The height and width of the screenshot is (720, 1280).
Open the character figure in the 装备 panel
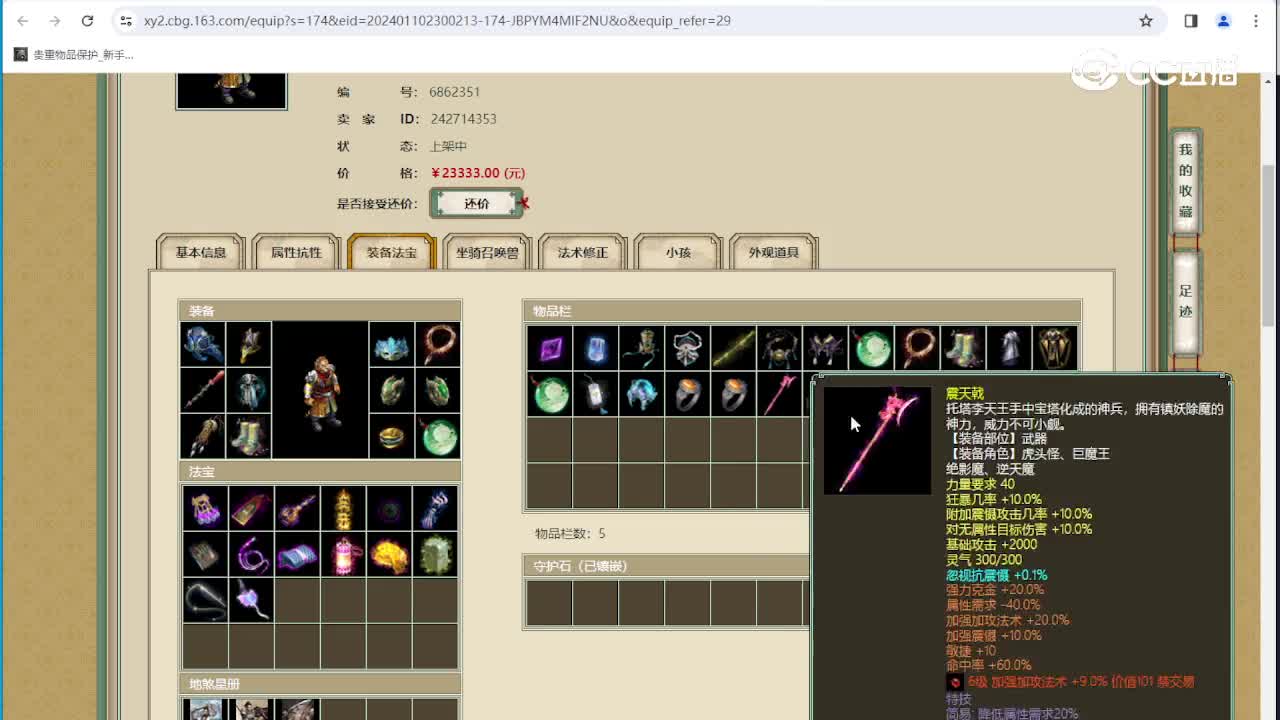[320, 390]
